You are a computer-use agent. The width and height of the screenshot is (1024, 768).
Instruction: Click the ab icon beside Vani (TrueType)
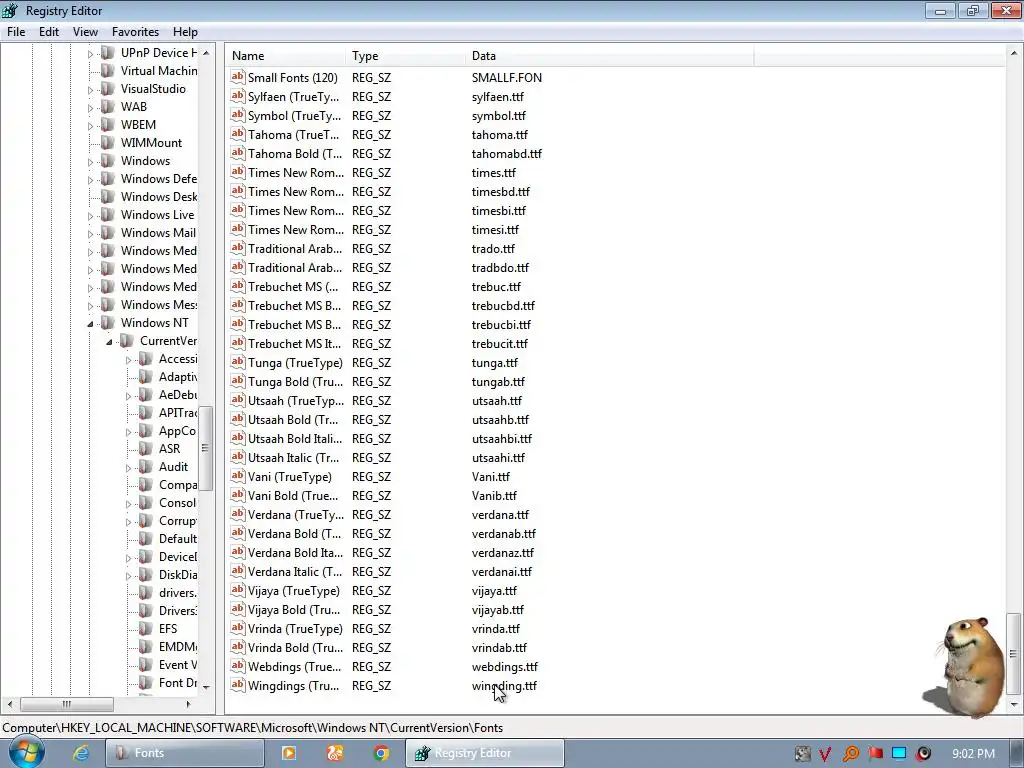coord(238,476)
